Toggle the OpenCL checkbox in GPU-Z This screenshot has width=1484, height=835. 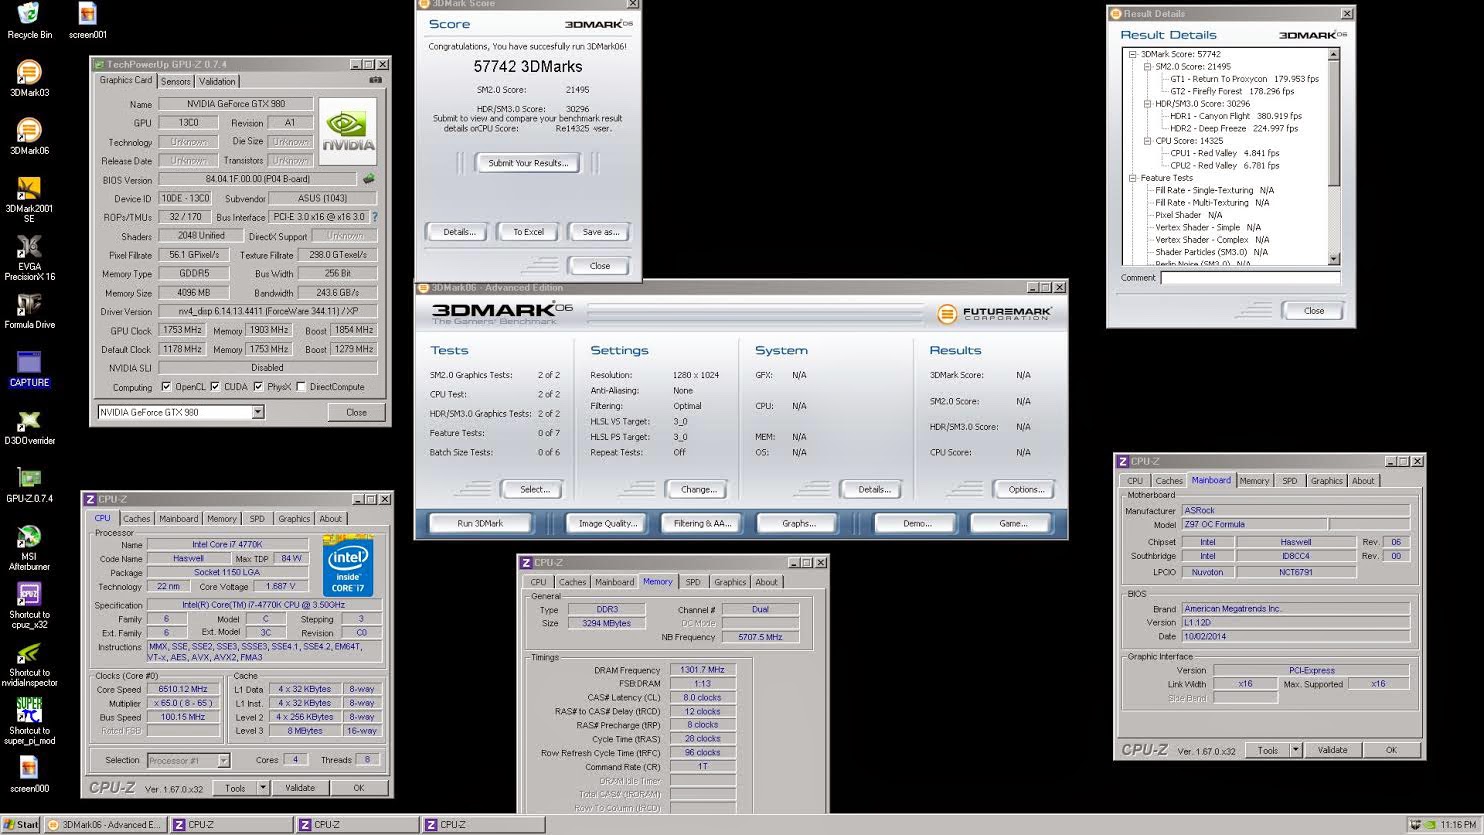(x=166, y=386)
